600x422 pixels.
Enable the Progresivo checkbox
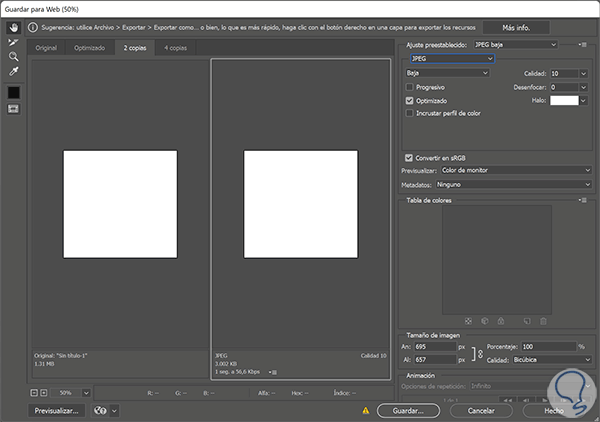[409, 87]
